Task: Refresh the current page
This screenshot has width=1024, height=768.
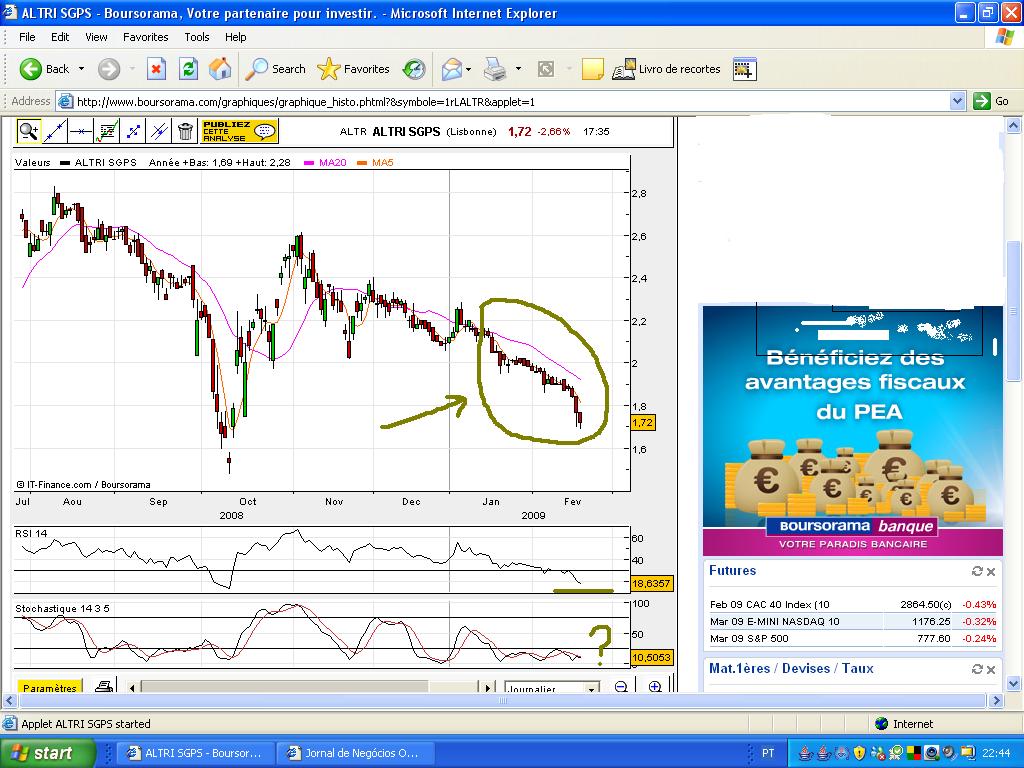Action: coord(188,69)
